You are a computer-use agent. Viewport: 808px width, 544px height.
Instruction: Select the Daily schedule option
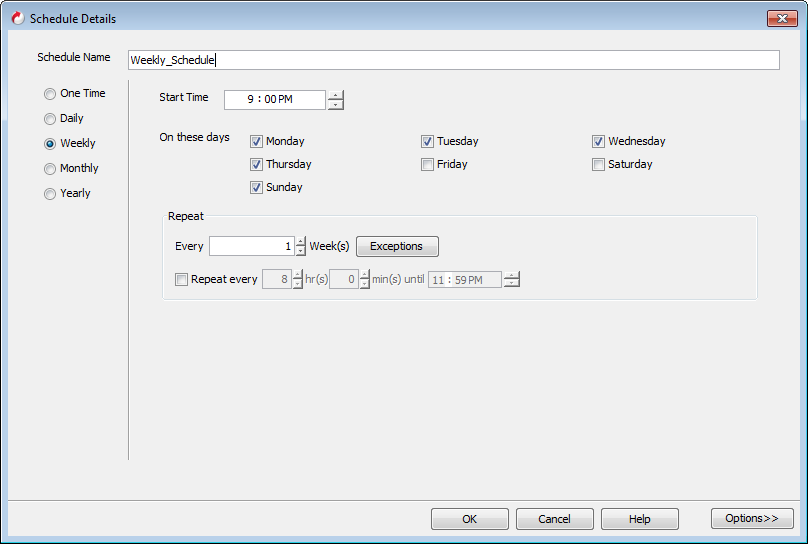click(50, 119)
